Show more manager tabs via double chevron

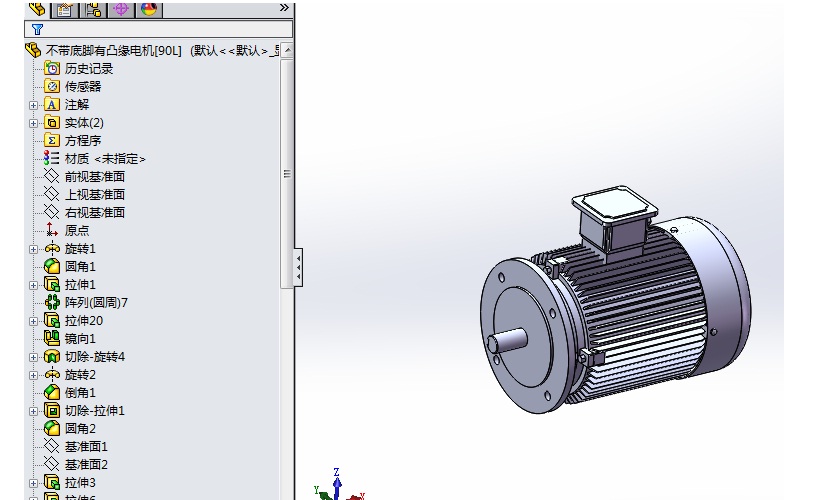(x=284, y=8)
